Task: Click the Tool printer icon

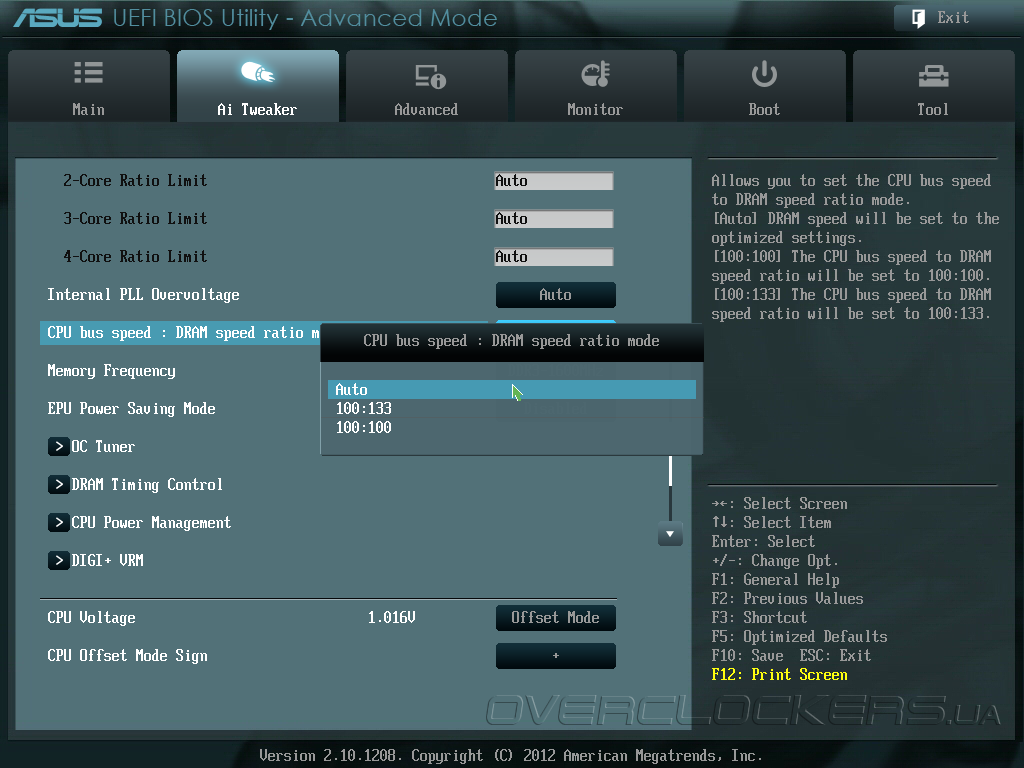Action: click(933, 76)
